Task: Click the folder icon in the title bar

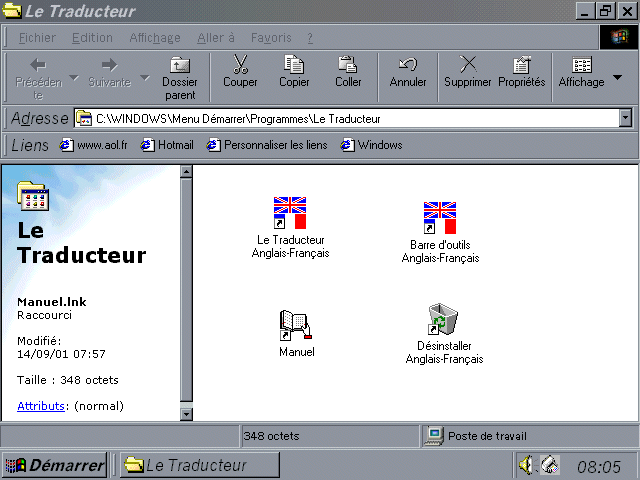Action: 11,11
